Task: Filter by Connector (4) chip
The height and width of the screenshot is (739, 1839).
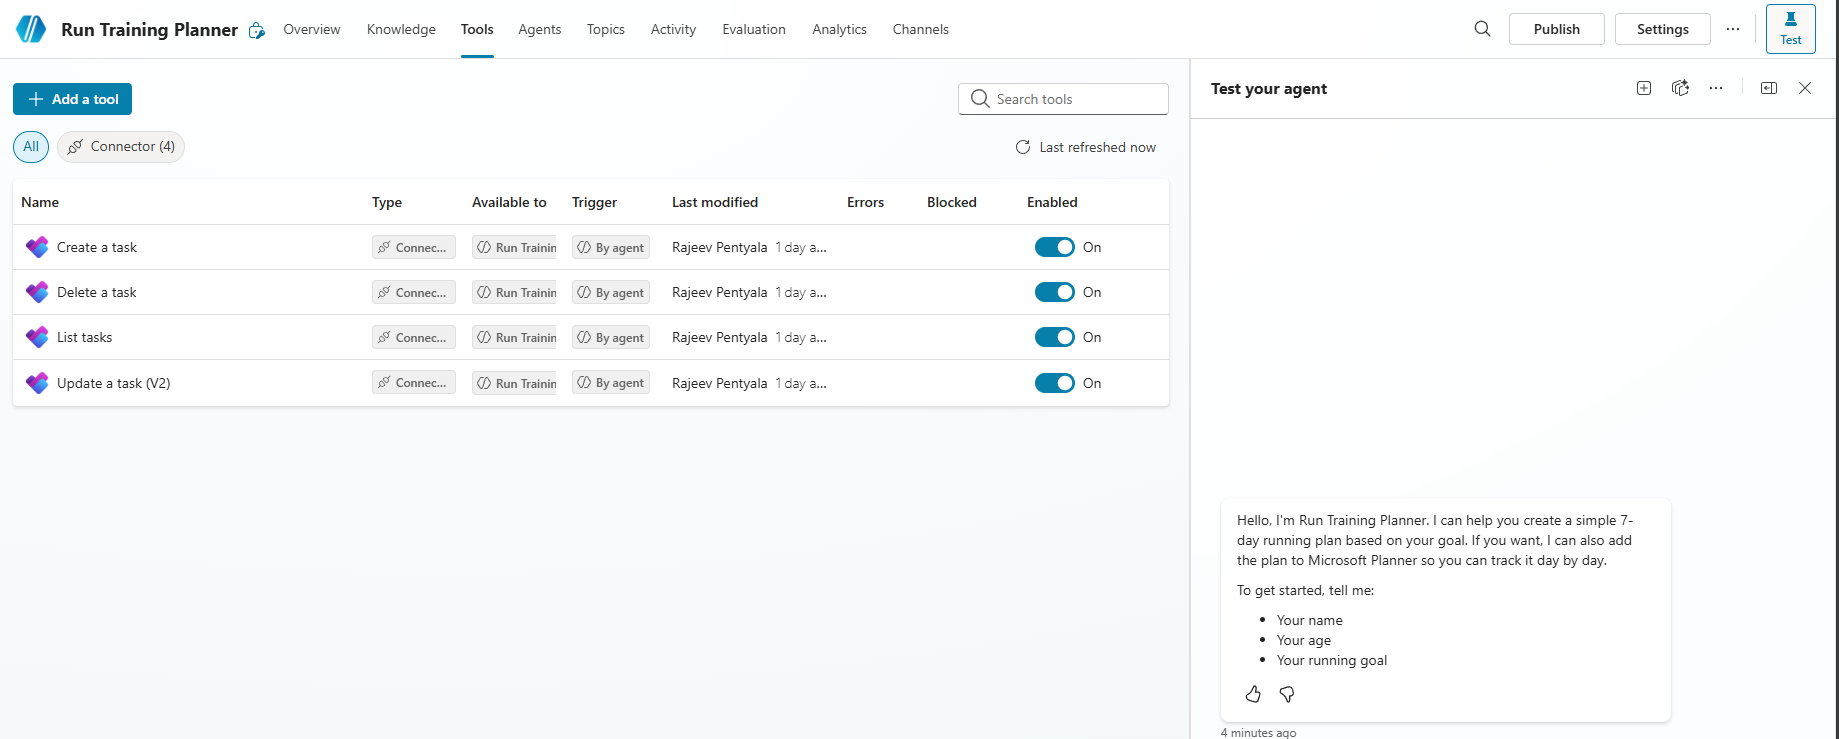Action: (x=121, y=146)
